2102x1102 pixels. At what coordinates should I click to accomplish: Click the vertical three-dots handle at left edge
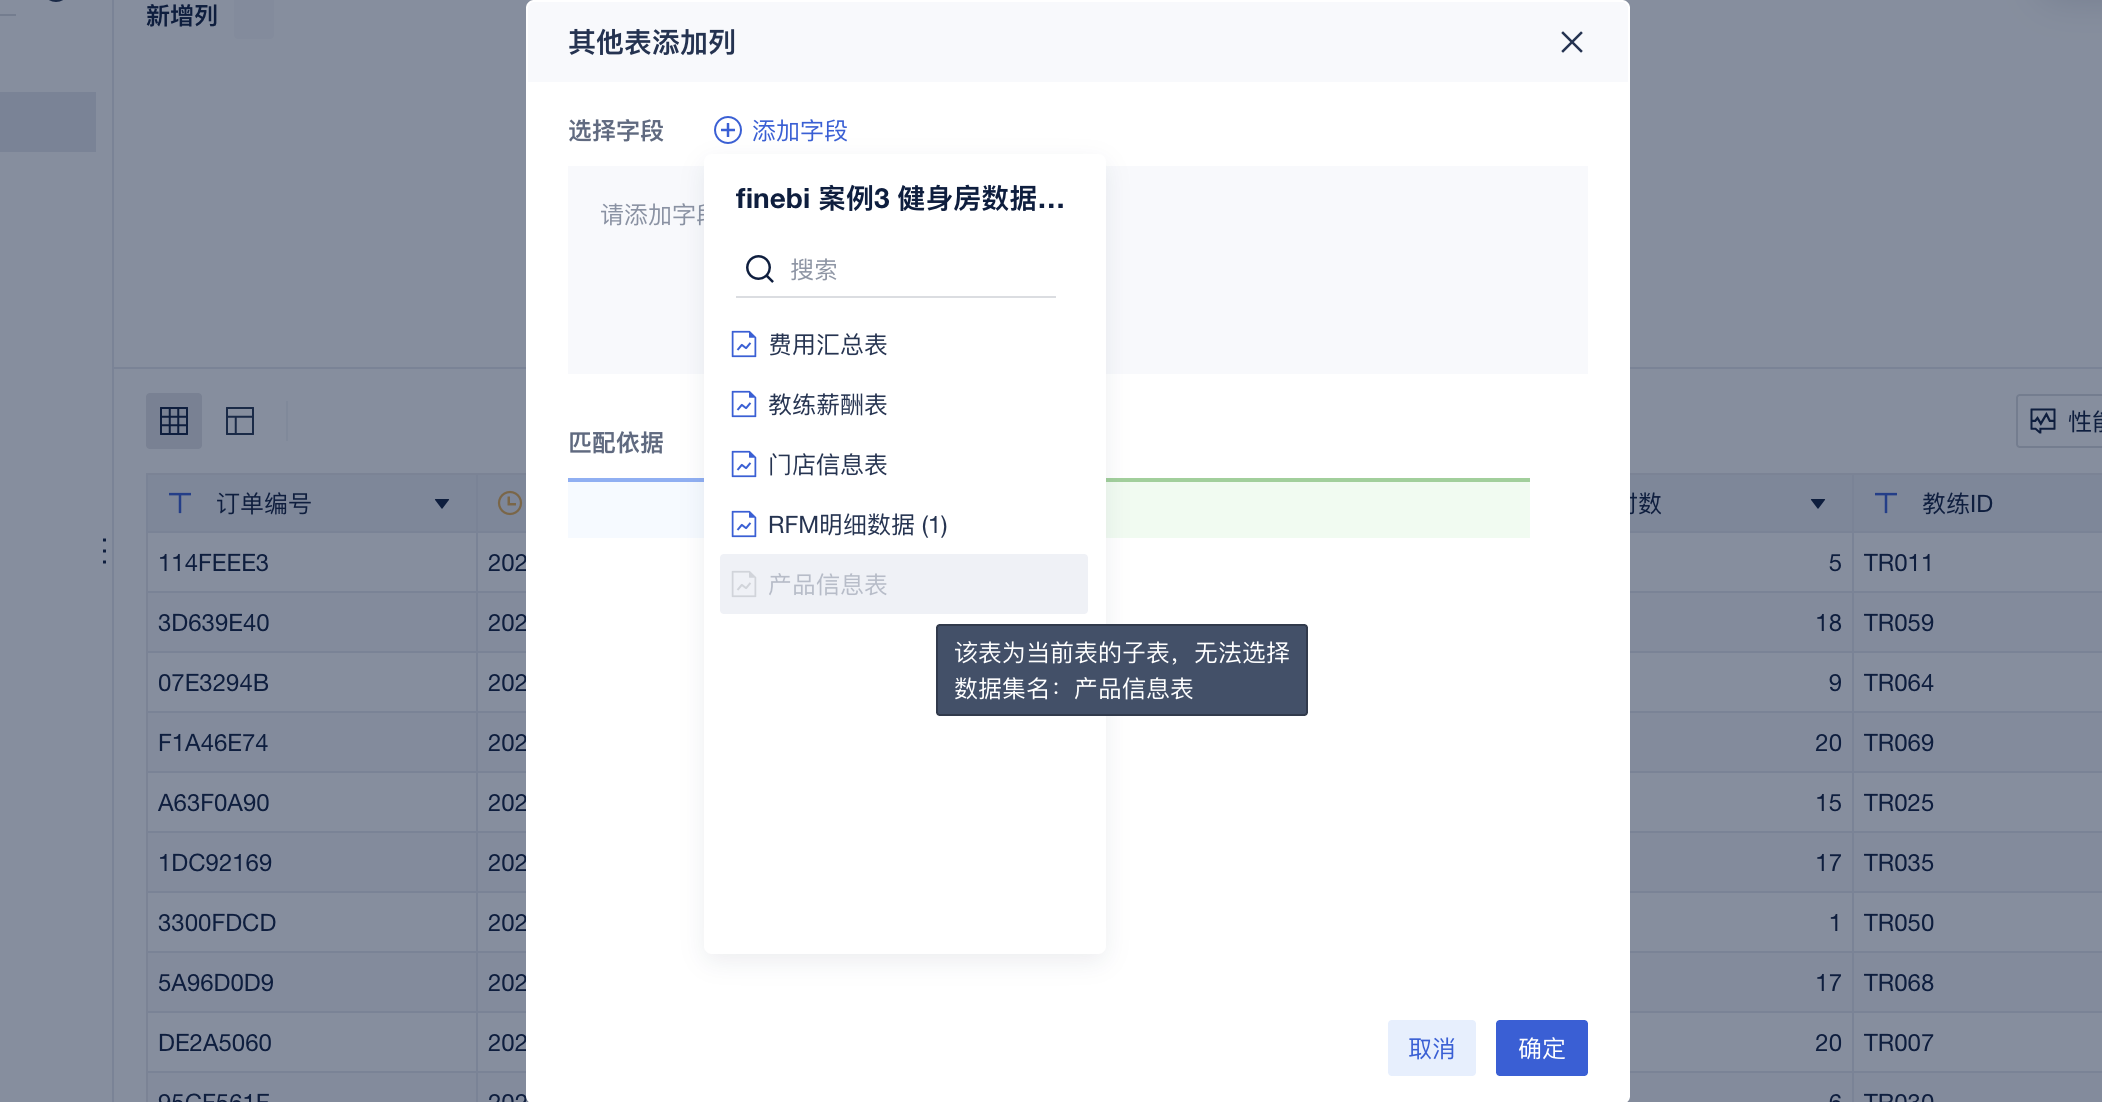[104, 551]
